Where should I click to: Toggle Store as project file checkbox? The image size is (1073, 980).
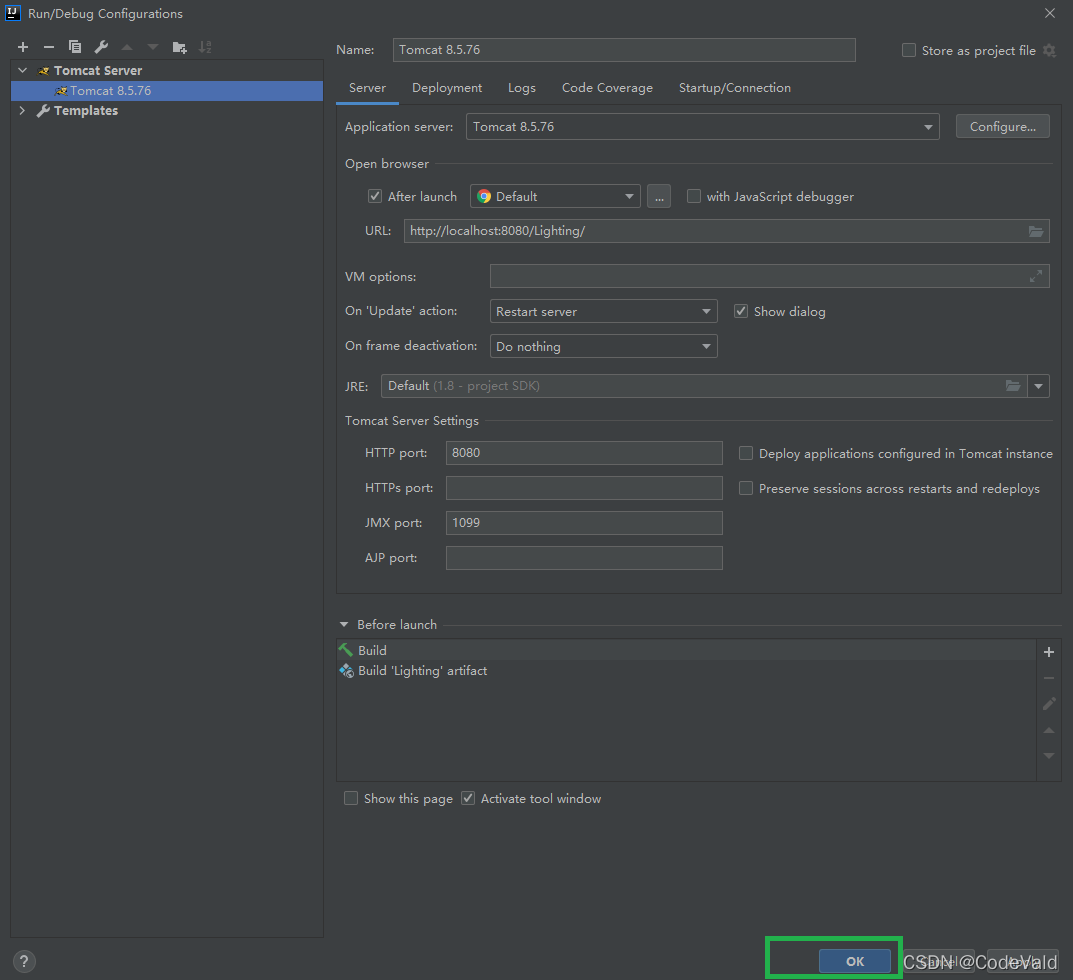[909, 50]
